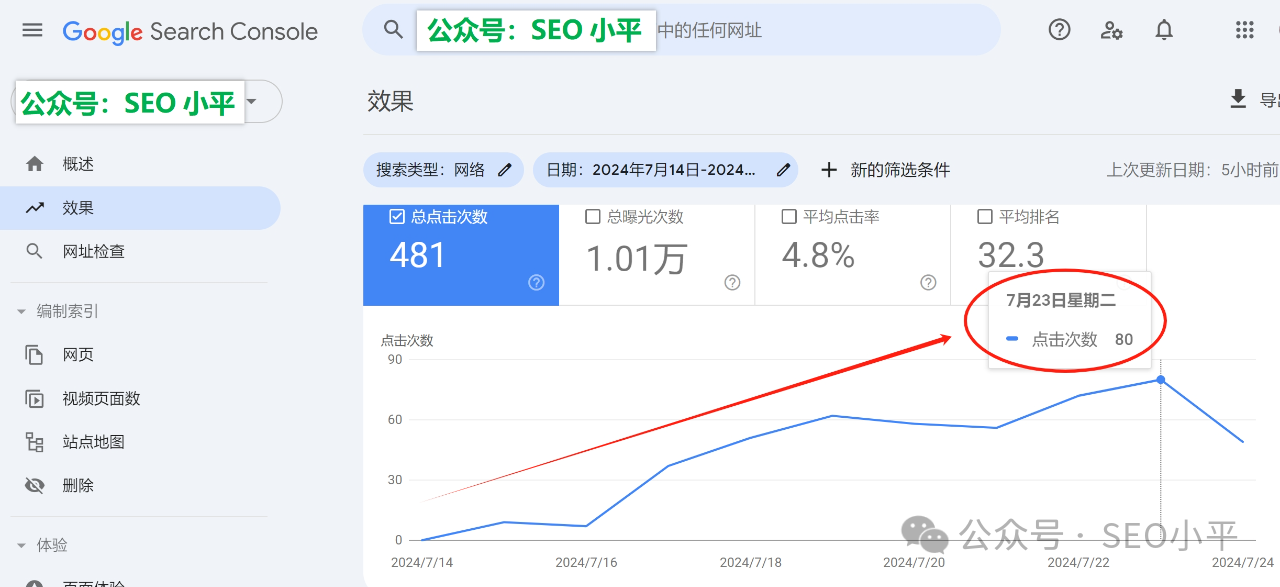Open help for total impressions card

pyautogui.click(x=732, y=283)
